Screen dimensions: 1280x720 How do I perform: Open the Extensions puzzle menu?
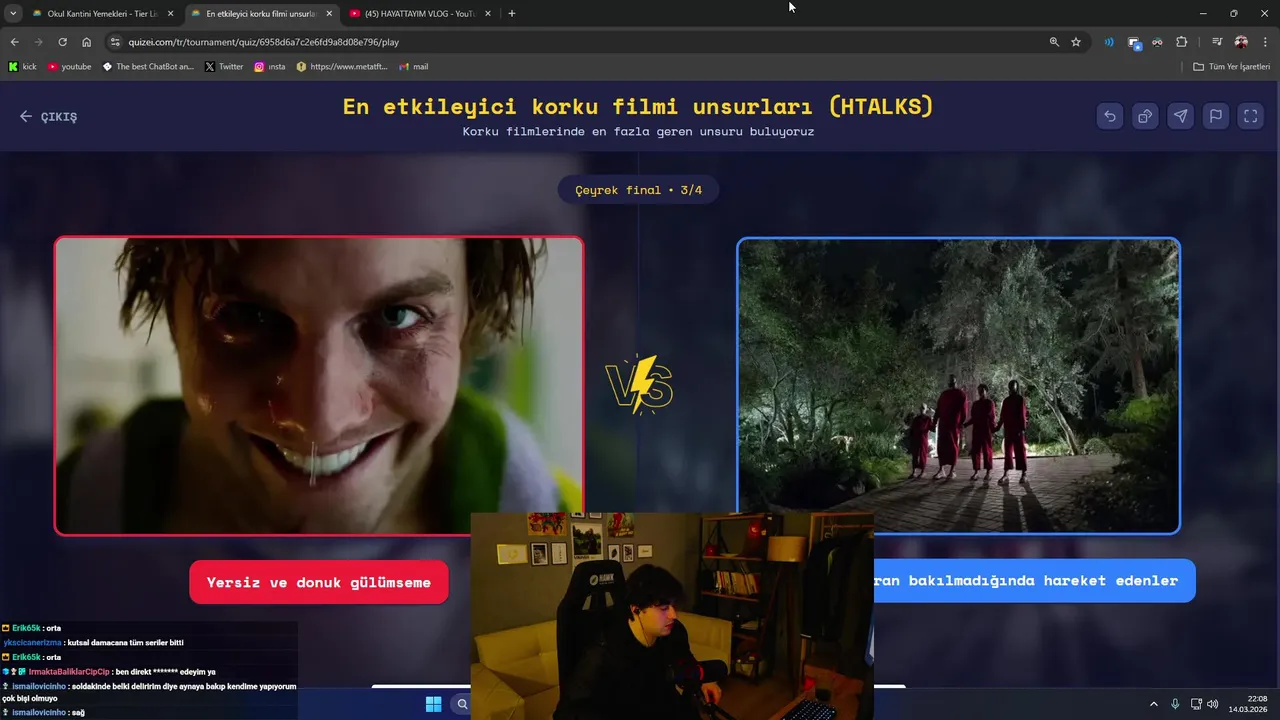tap(1181, 42)
